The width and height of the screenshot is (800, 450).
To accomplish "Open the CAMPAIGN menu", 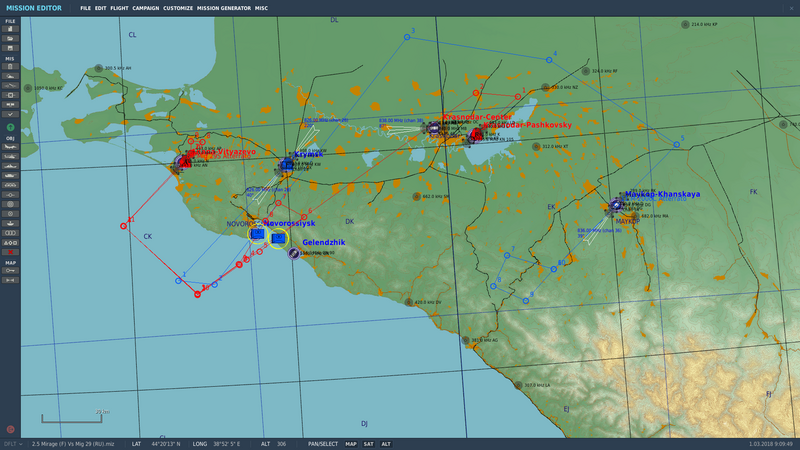I will 146,7.
